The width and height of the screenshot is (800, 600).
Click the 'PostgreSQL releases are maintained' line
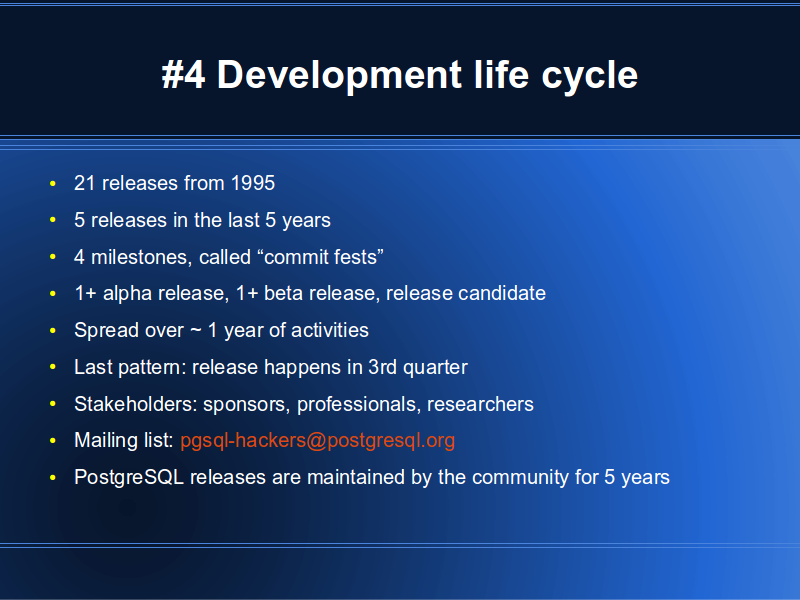click(x=371, y=477)
